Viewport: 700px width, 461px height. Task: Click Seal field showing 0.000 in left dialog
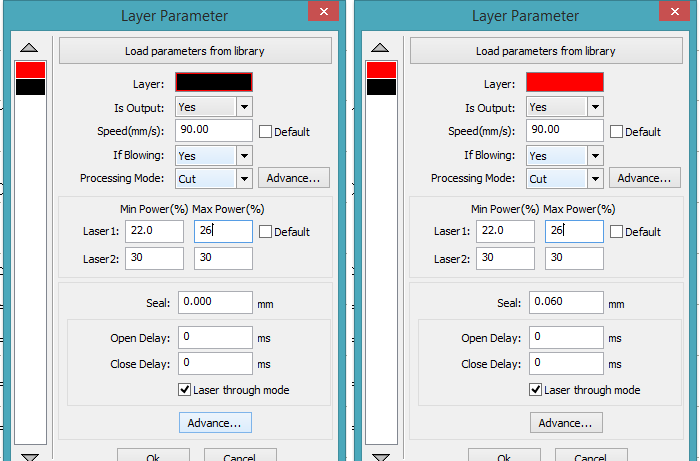pos(215,302)
